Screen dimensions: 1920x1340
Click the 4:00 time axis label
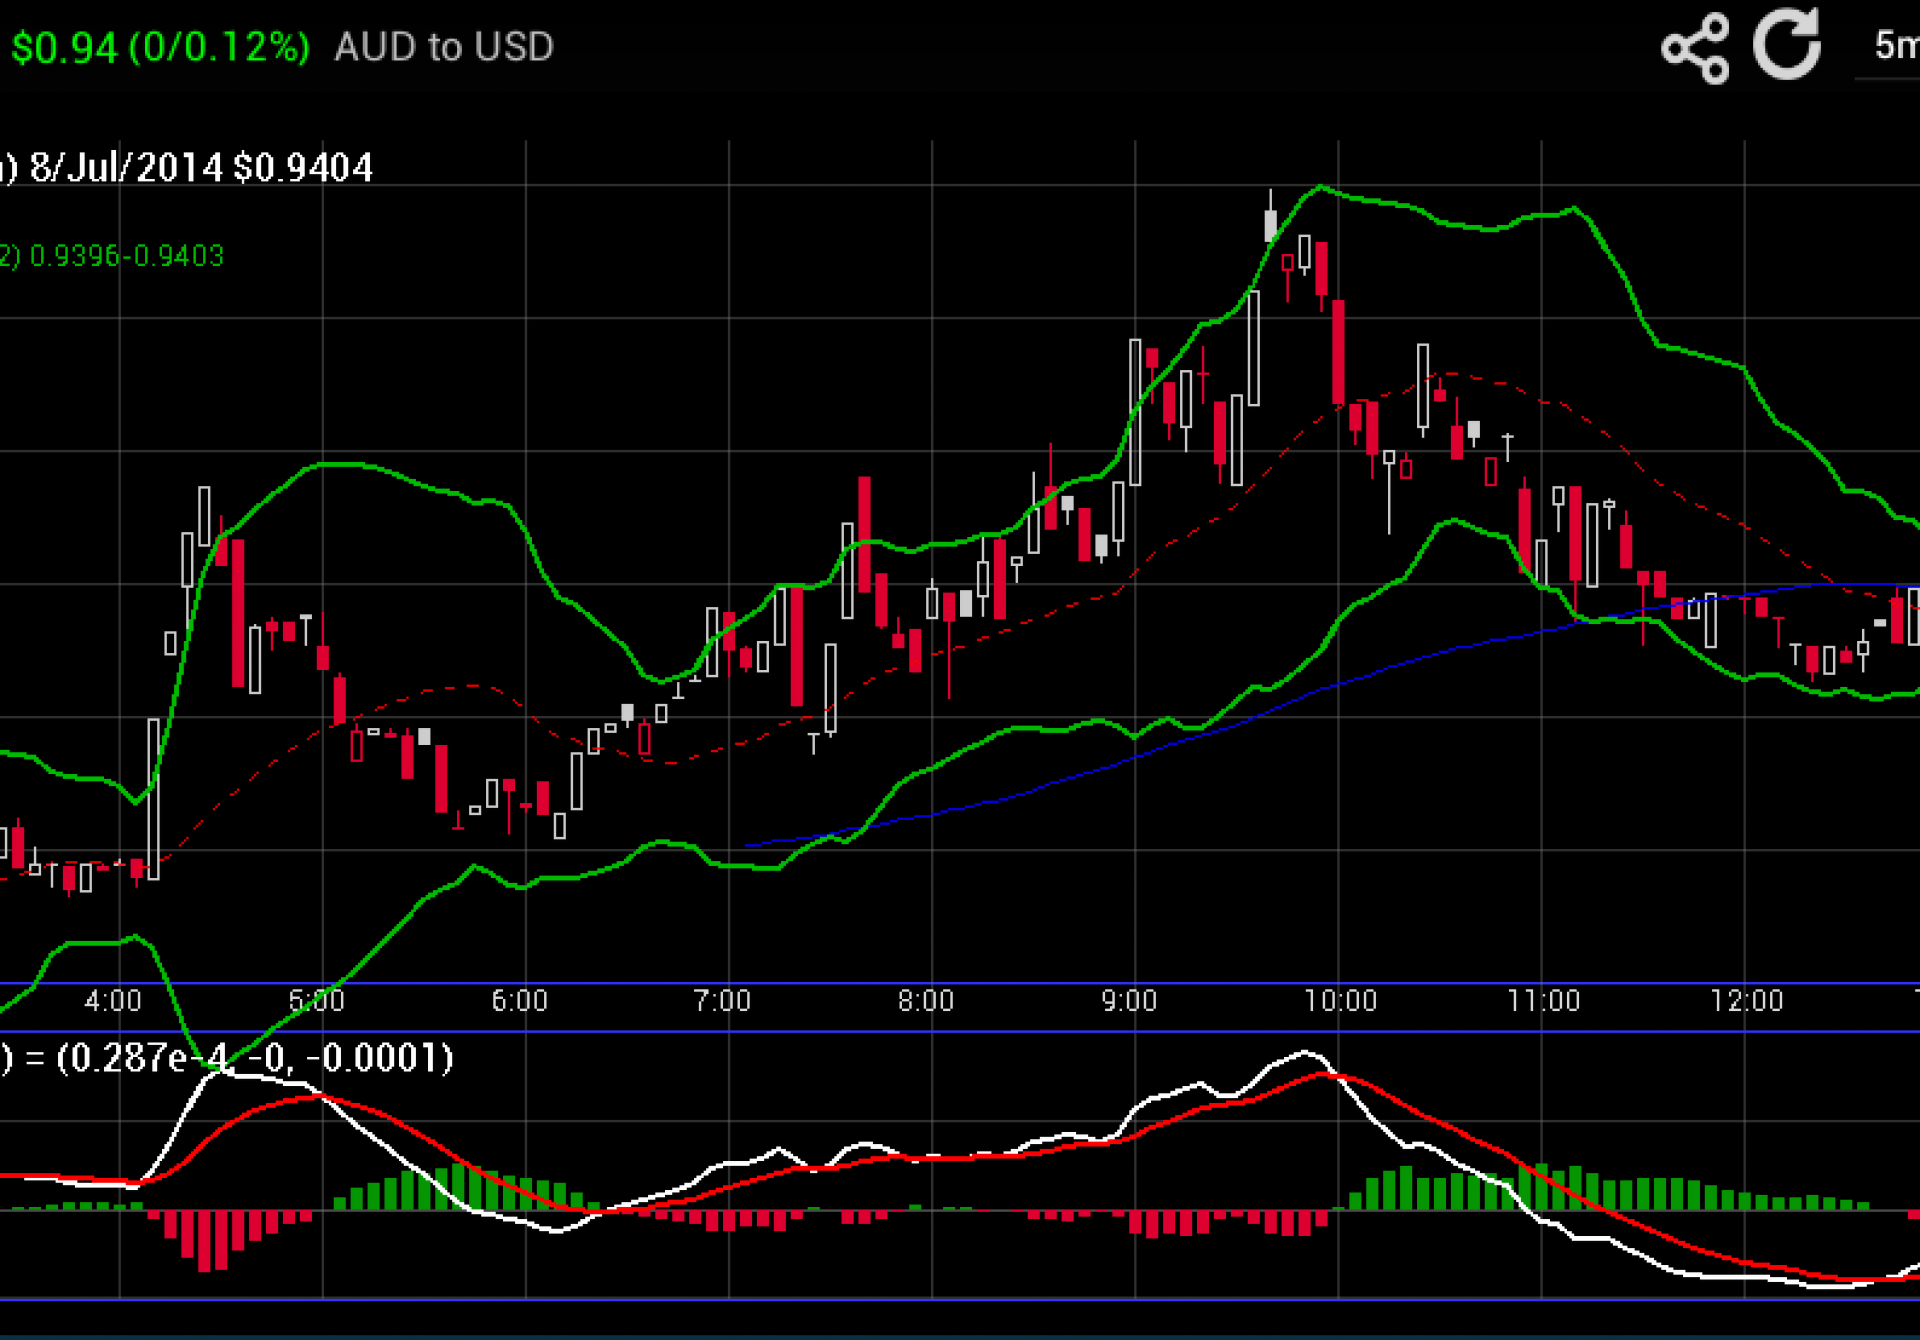(113, 1000)
